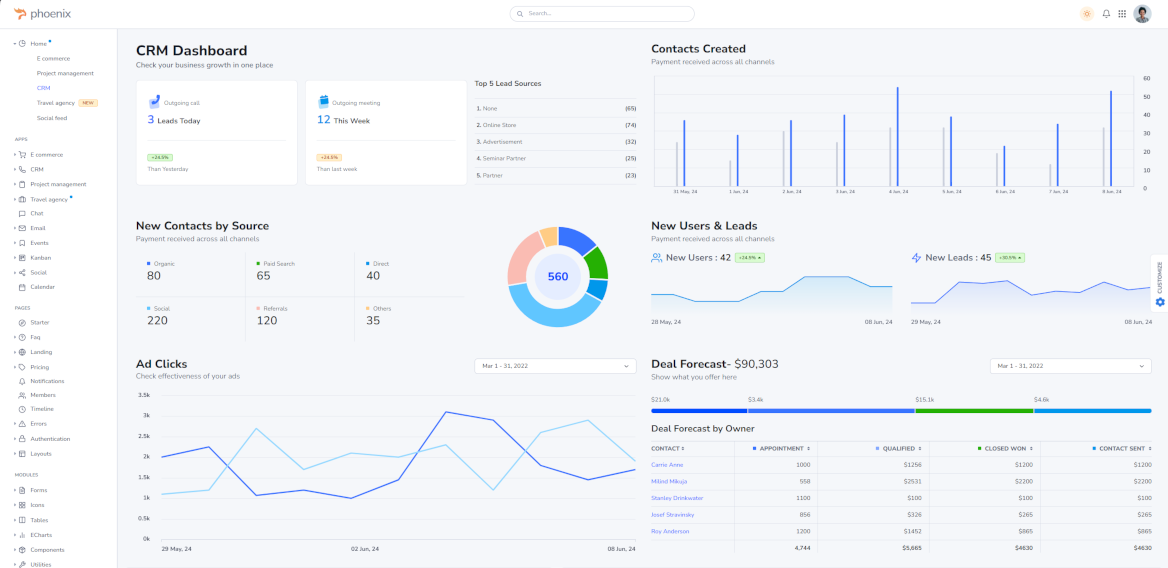The height and width of the screenshot is (568, 1168).
Task: Open contact Roy Anderson
Action: 670,531
